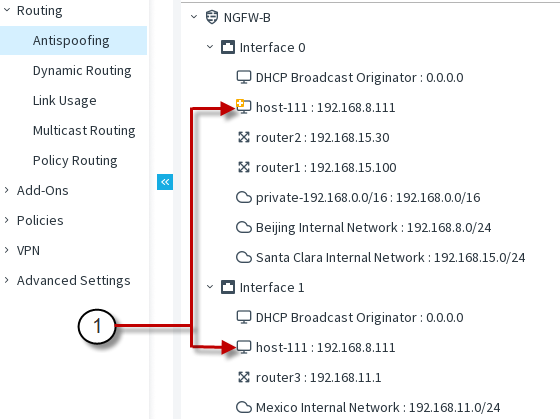
Task: Collapse the left navigation pane with the double-arrow button
Action: pos(165,182)
